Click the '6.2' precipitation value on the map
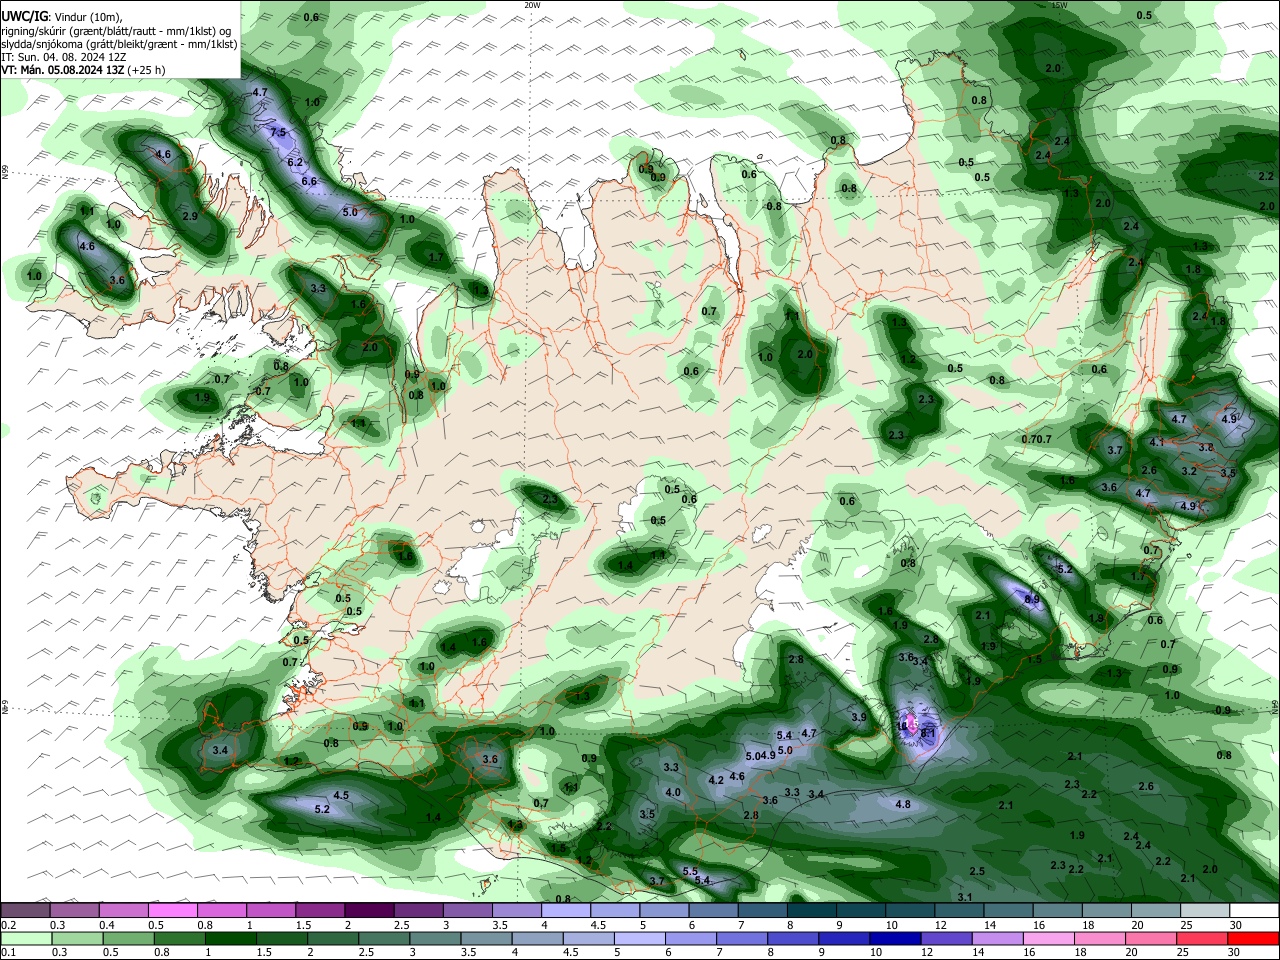Screen dimensions: 1280x960 pyautogui.click(x=295, y=162)
